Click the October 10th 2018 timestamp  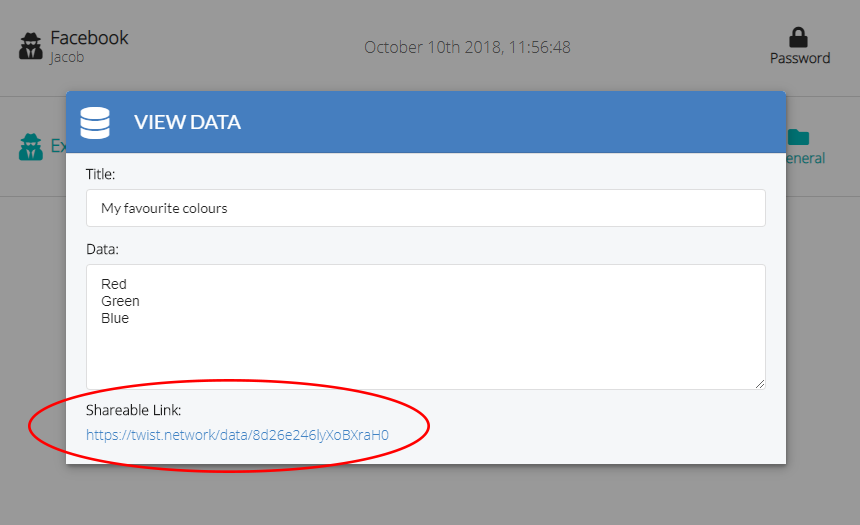click(x=467, y=47)
